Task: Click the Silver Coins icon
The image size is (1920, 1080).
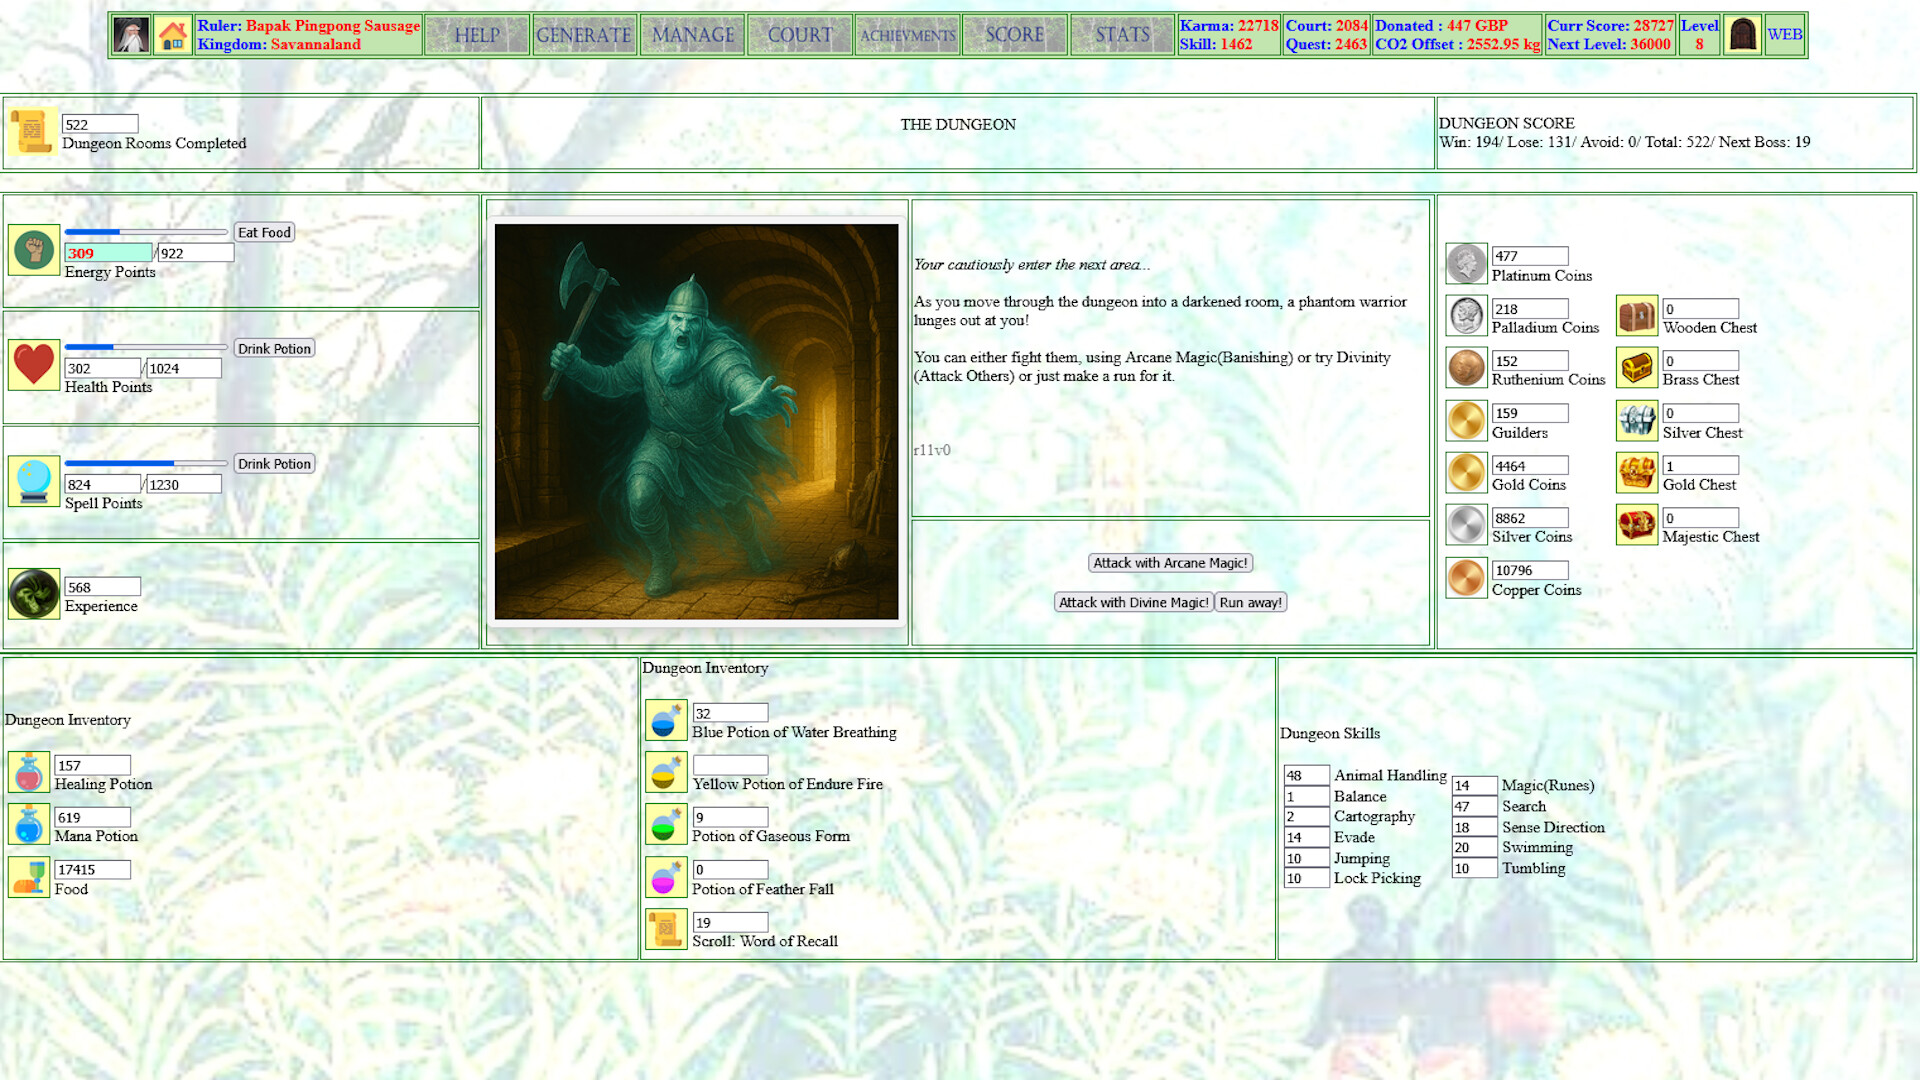Action: [1466, 525]
